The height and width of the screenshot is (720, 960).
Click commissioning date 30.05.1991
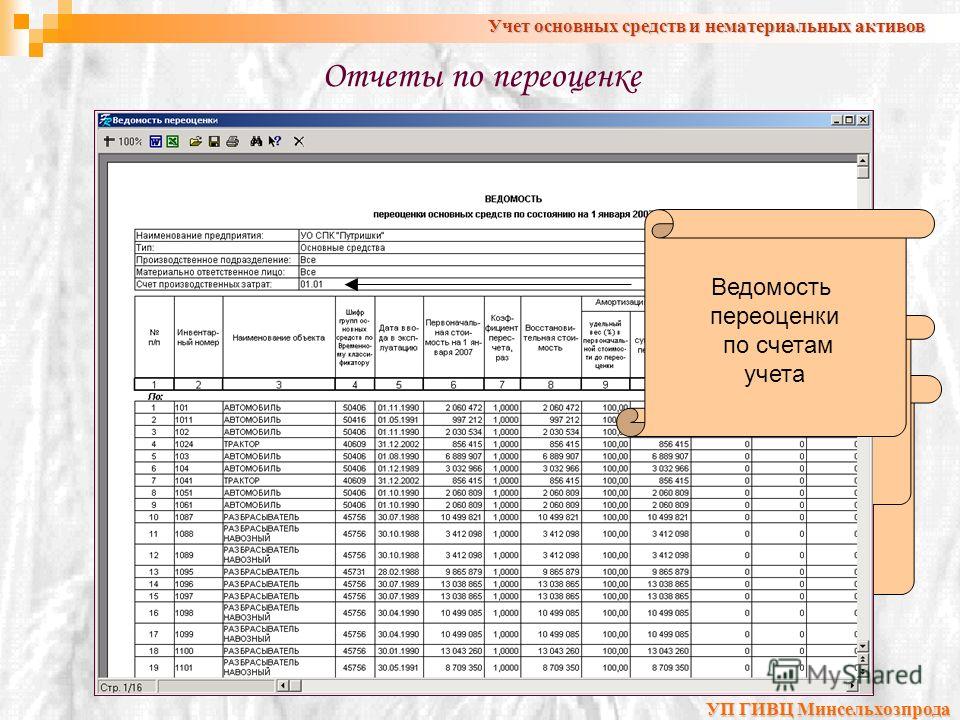[x=399, y=668]
